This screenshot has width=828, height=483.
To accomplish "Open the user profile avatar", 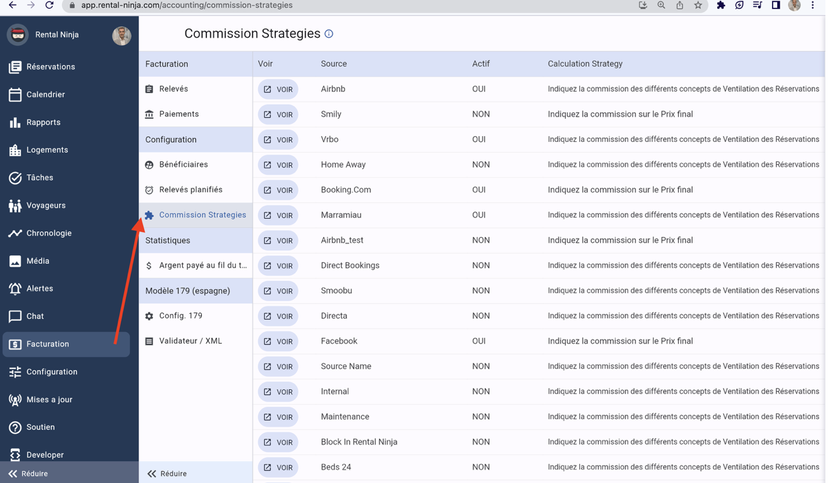I will click(121, 35).
